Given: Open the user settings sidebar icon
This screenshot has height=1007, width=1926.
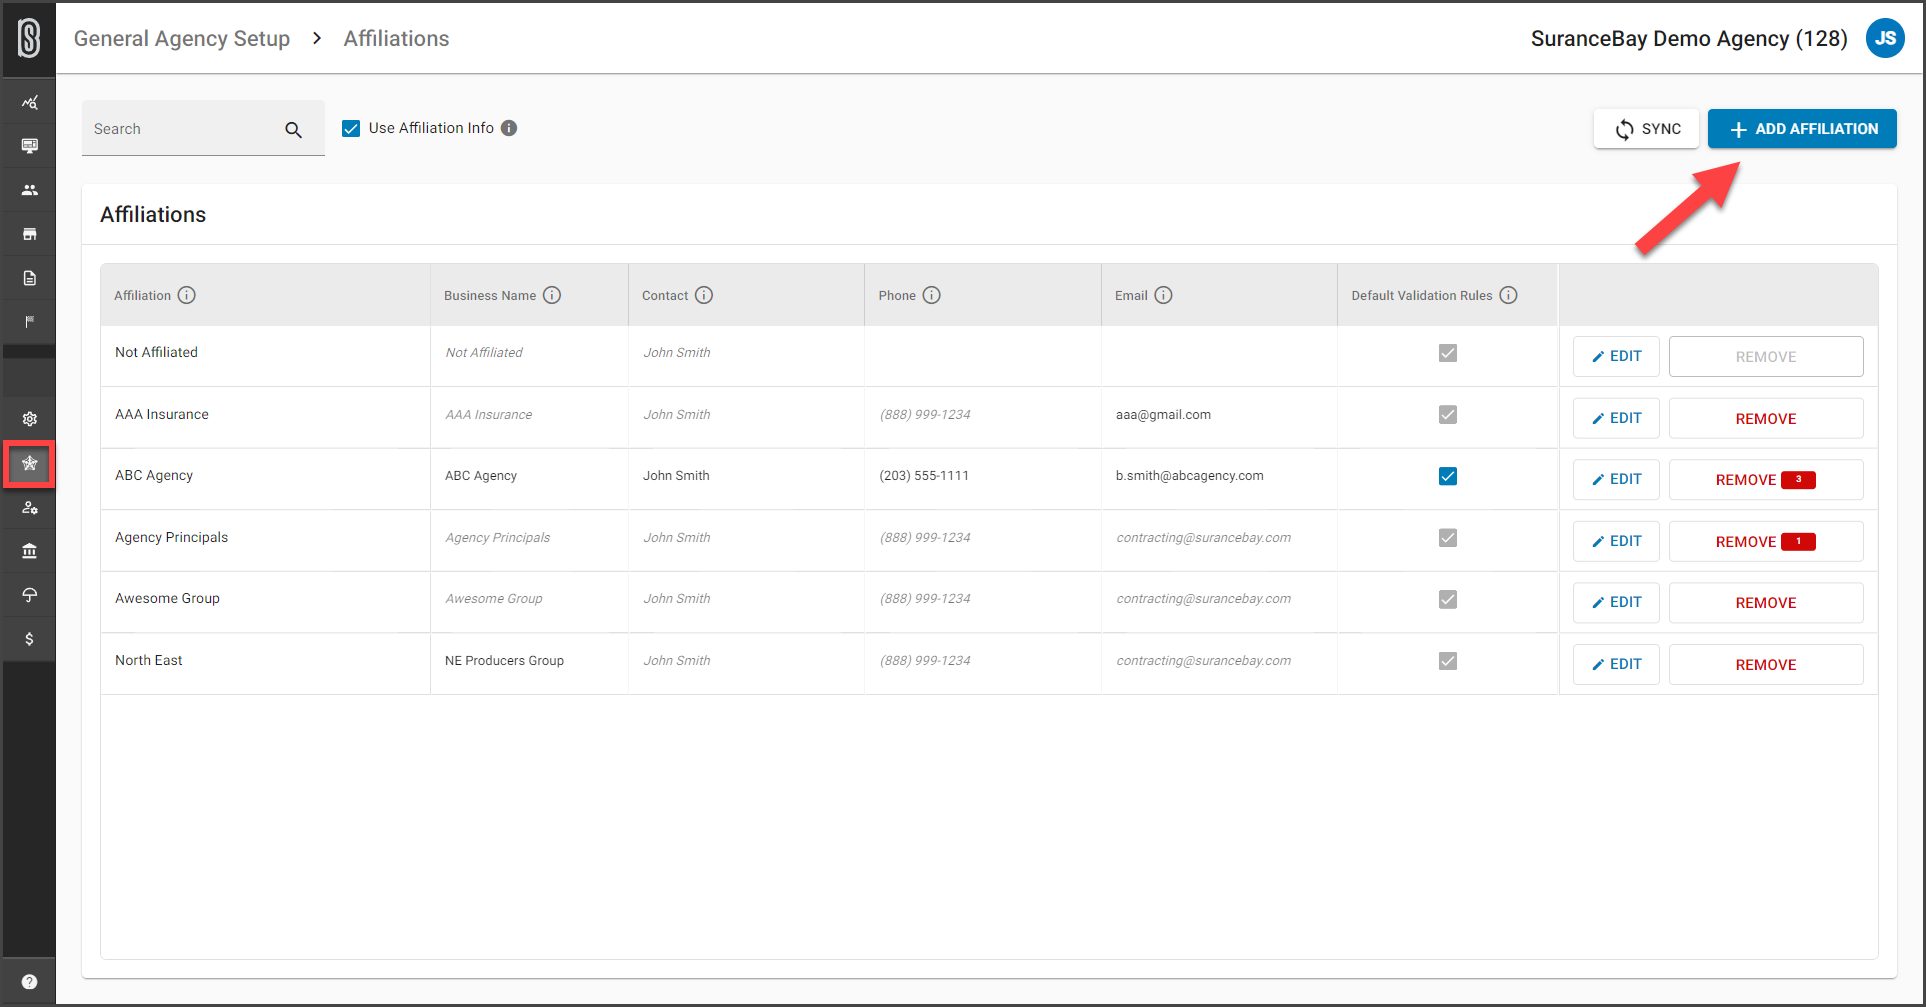Looking at the screenshot, I should pyautogui.click(x=29, y=507).
